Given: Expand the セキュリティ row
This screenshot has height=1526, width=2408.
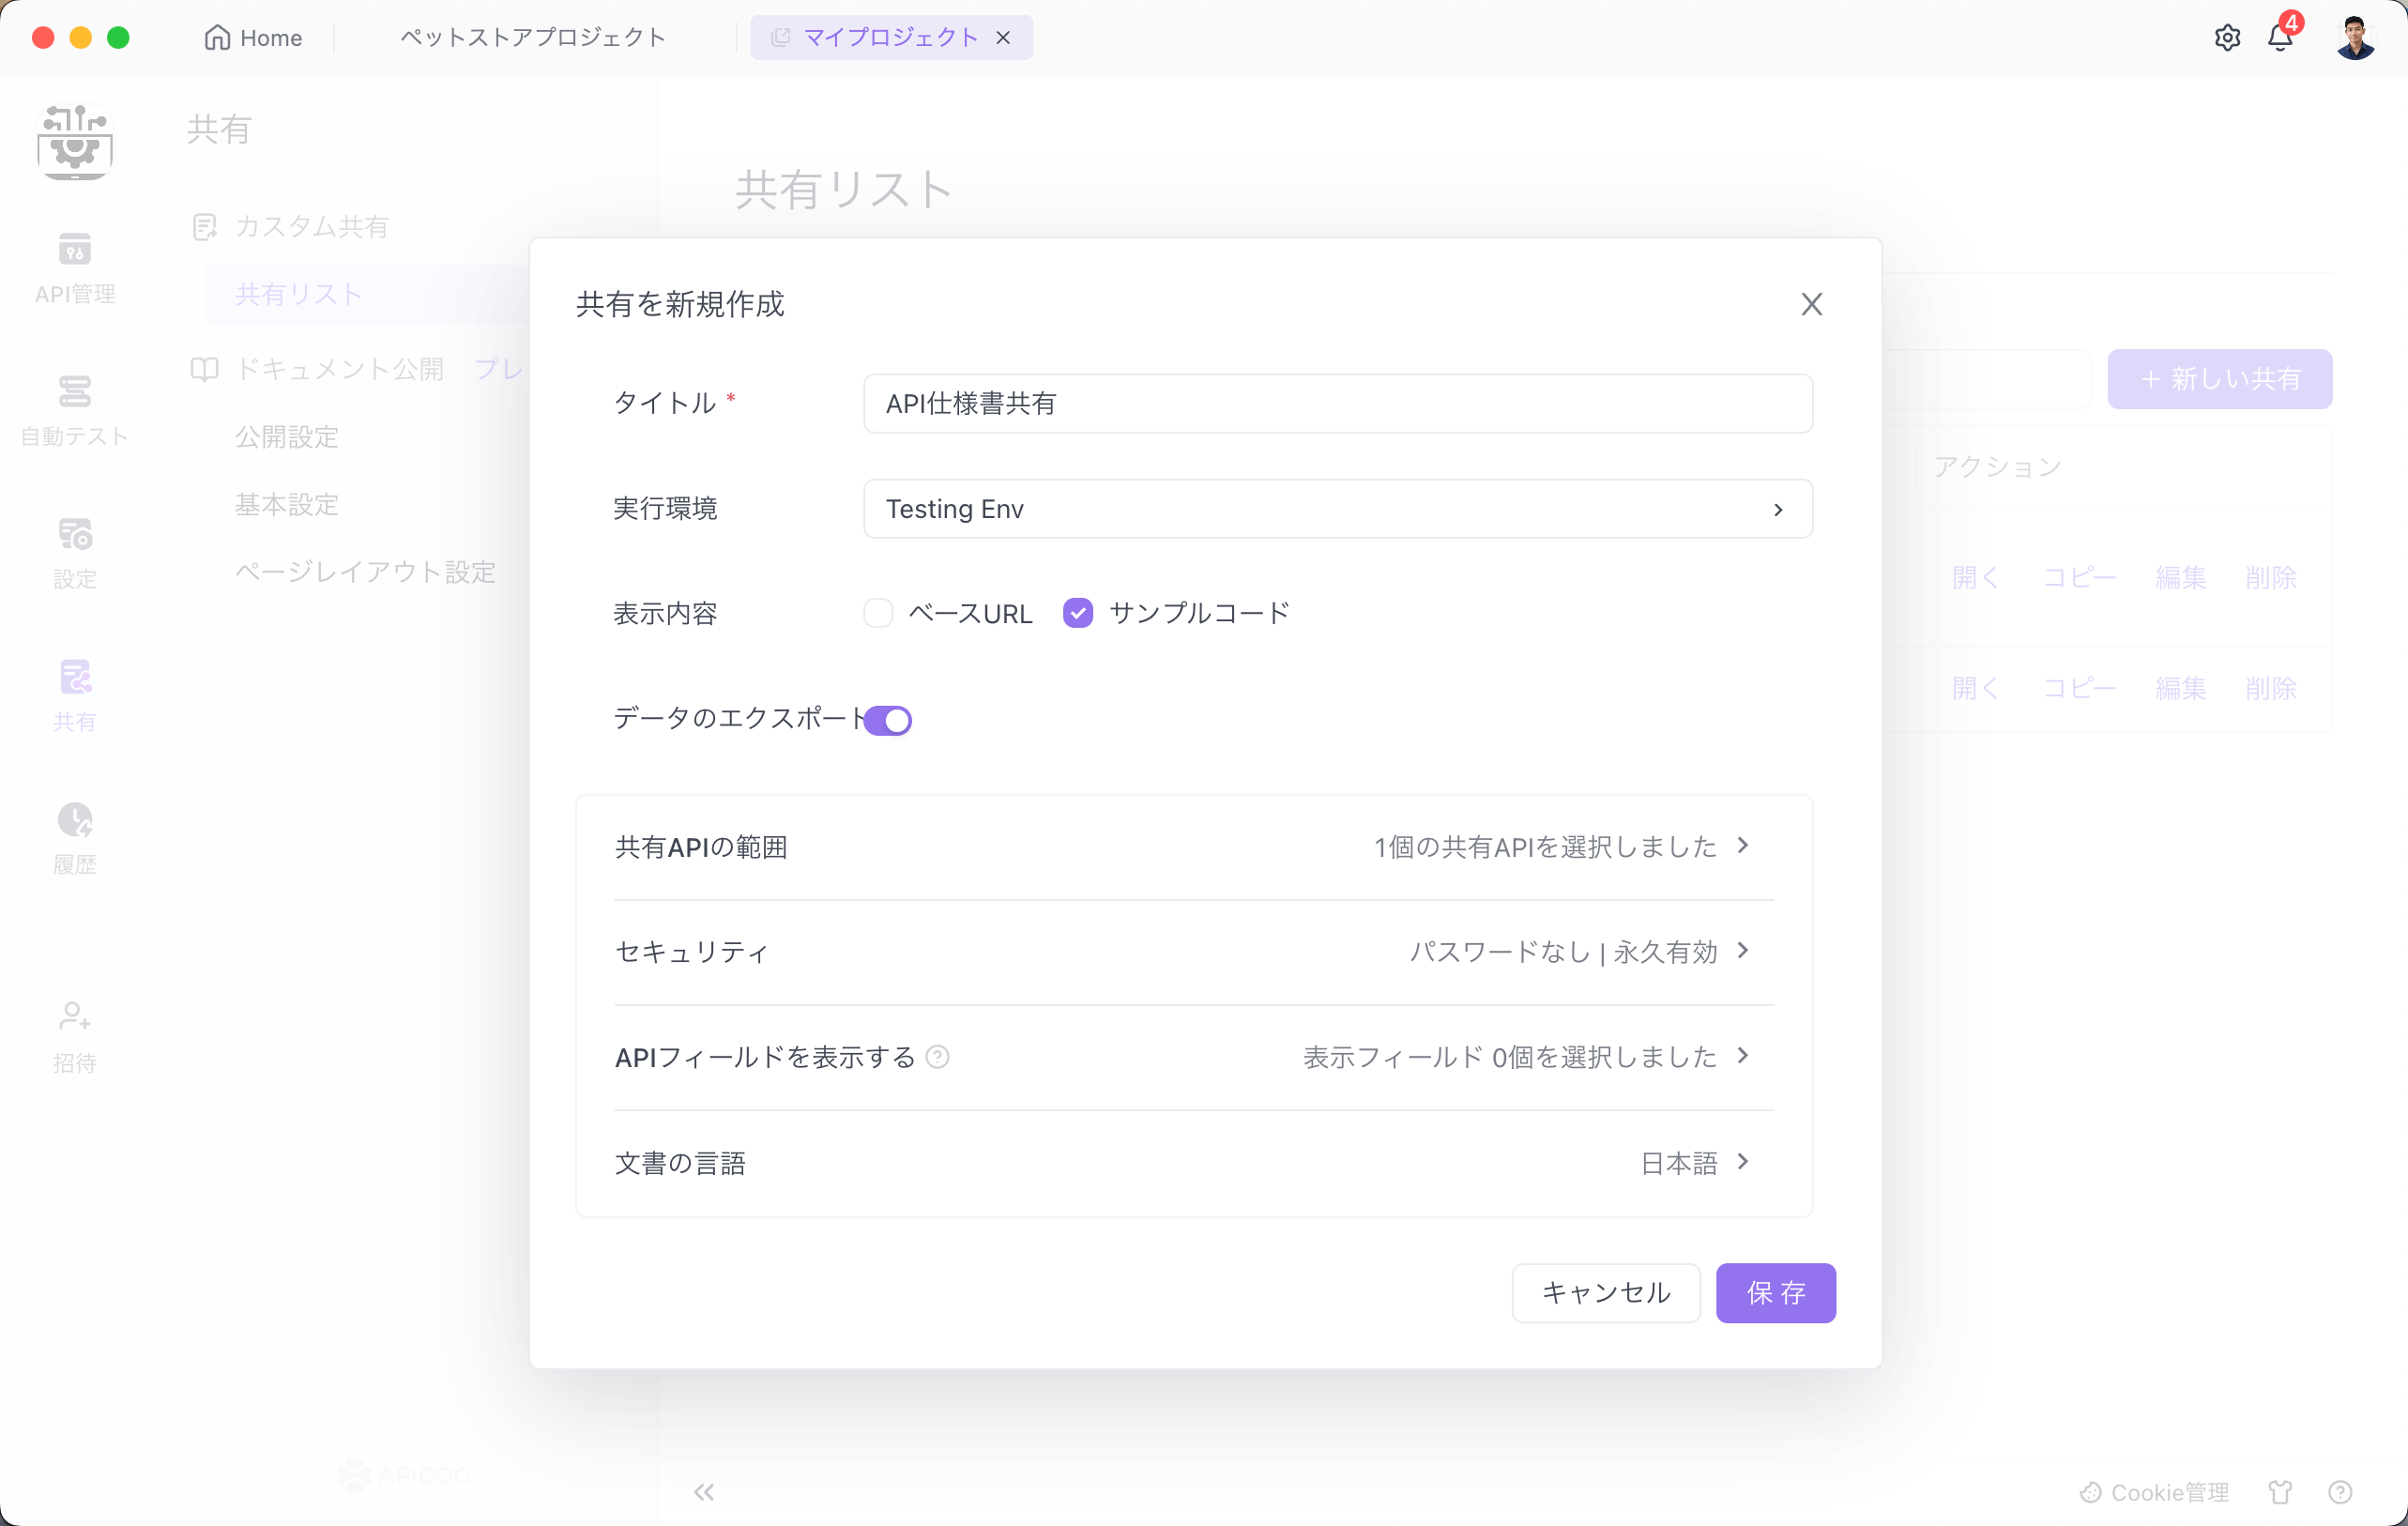Looking at the screenshot, I should [x=1194, y=952].
